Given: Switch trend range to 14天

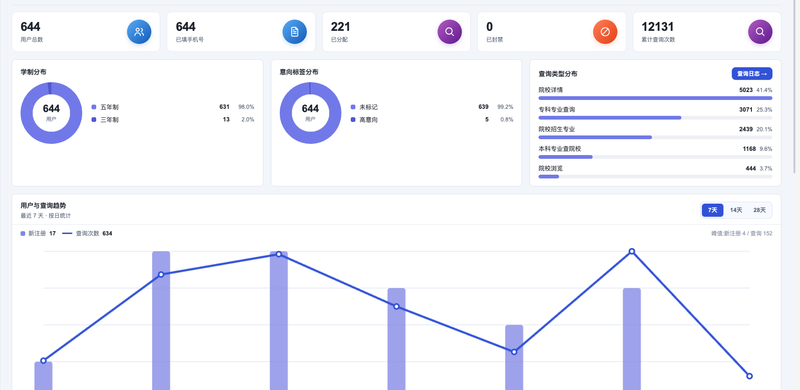Looking at the screenshot, I should 736,210.
